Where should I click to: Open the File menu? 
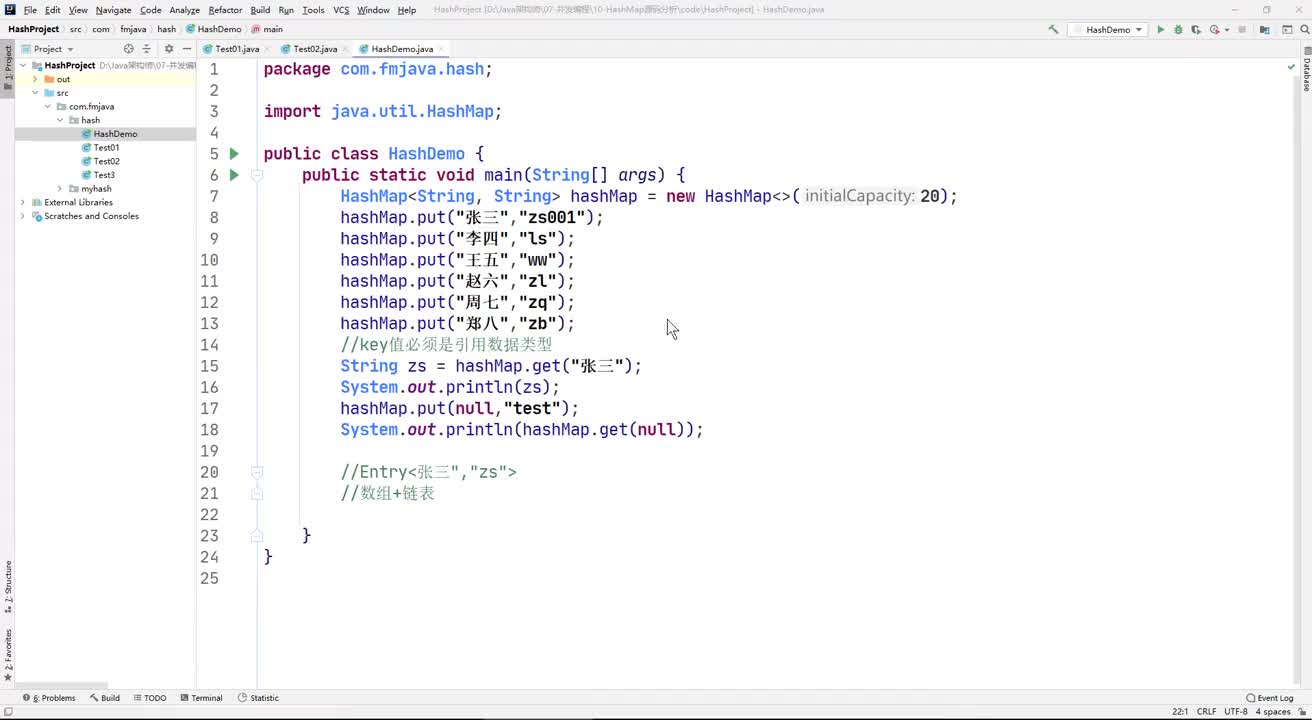pyautogui.click(x=30, y=10)
